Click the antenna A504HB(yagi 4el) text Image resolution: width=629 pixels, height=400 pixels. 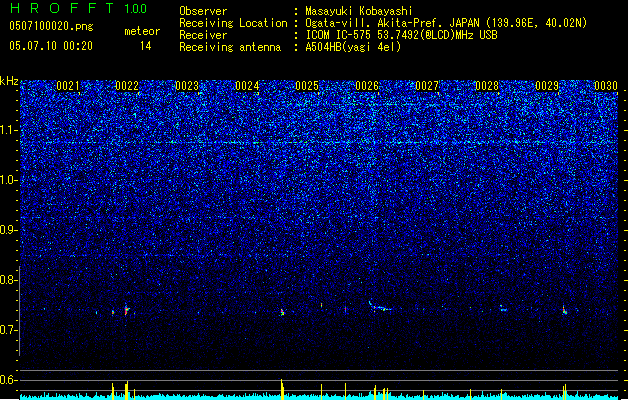click(353, 47)
